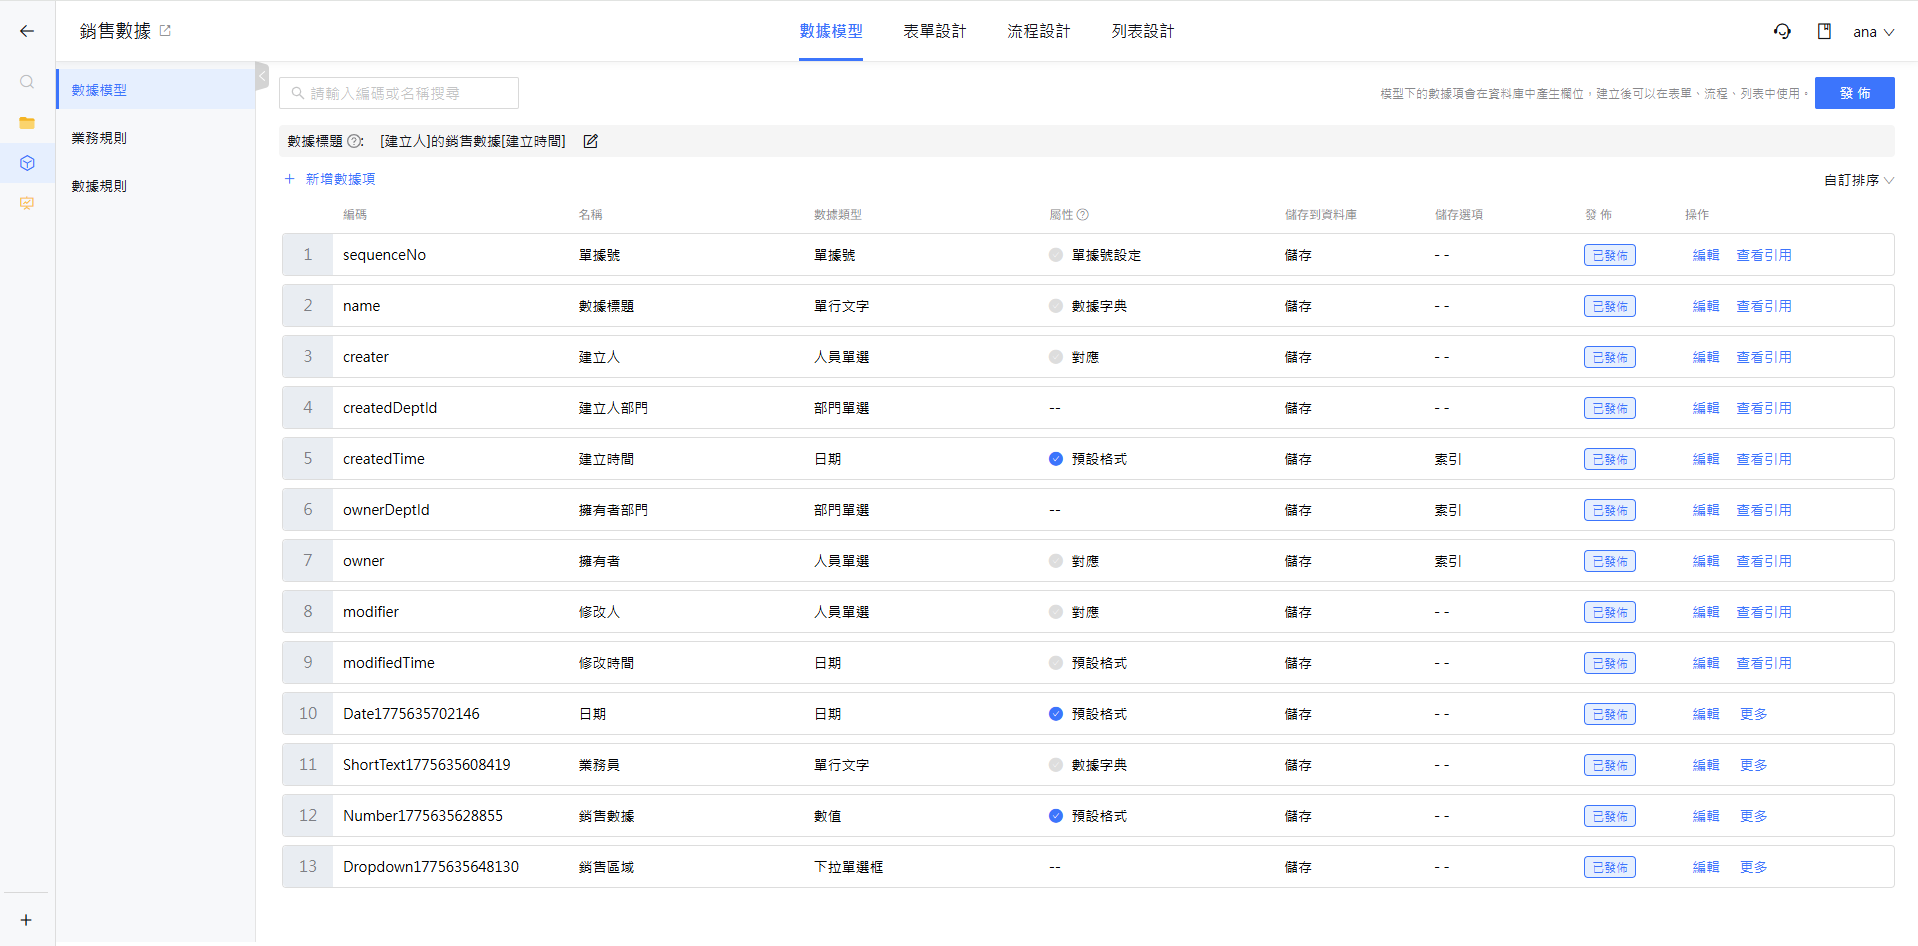Click the 索引 cell in owner row
The width and height of the screenshot is (1918, 946).
click(x=1448, y=561)
